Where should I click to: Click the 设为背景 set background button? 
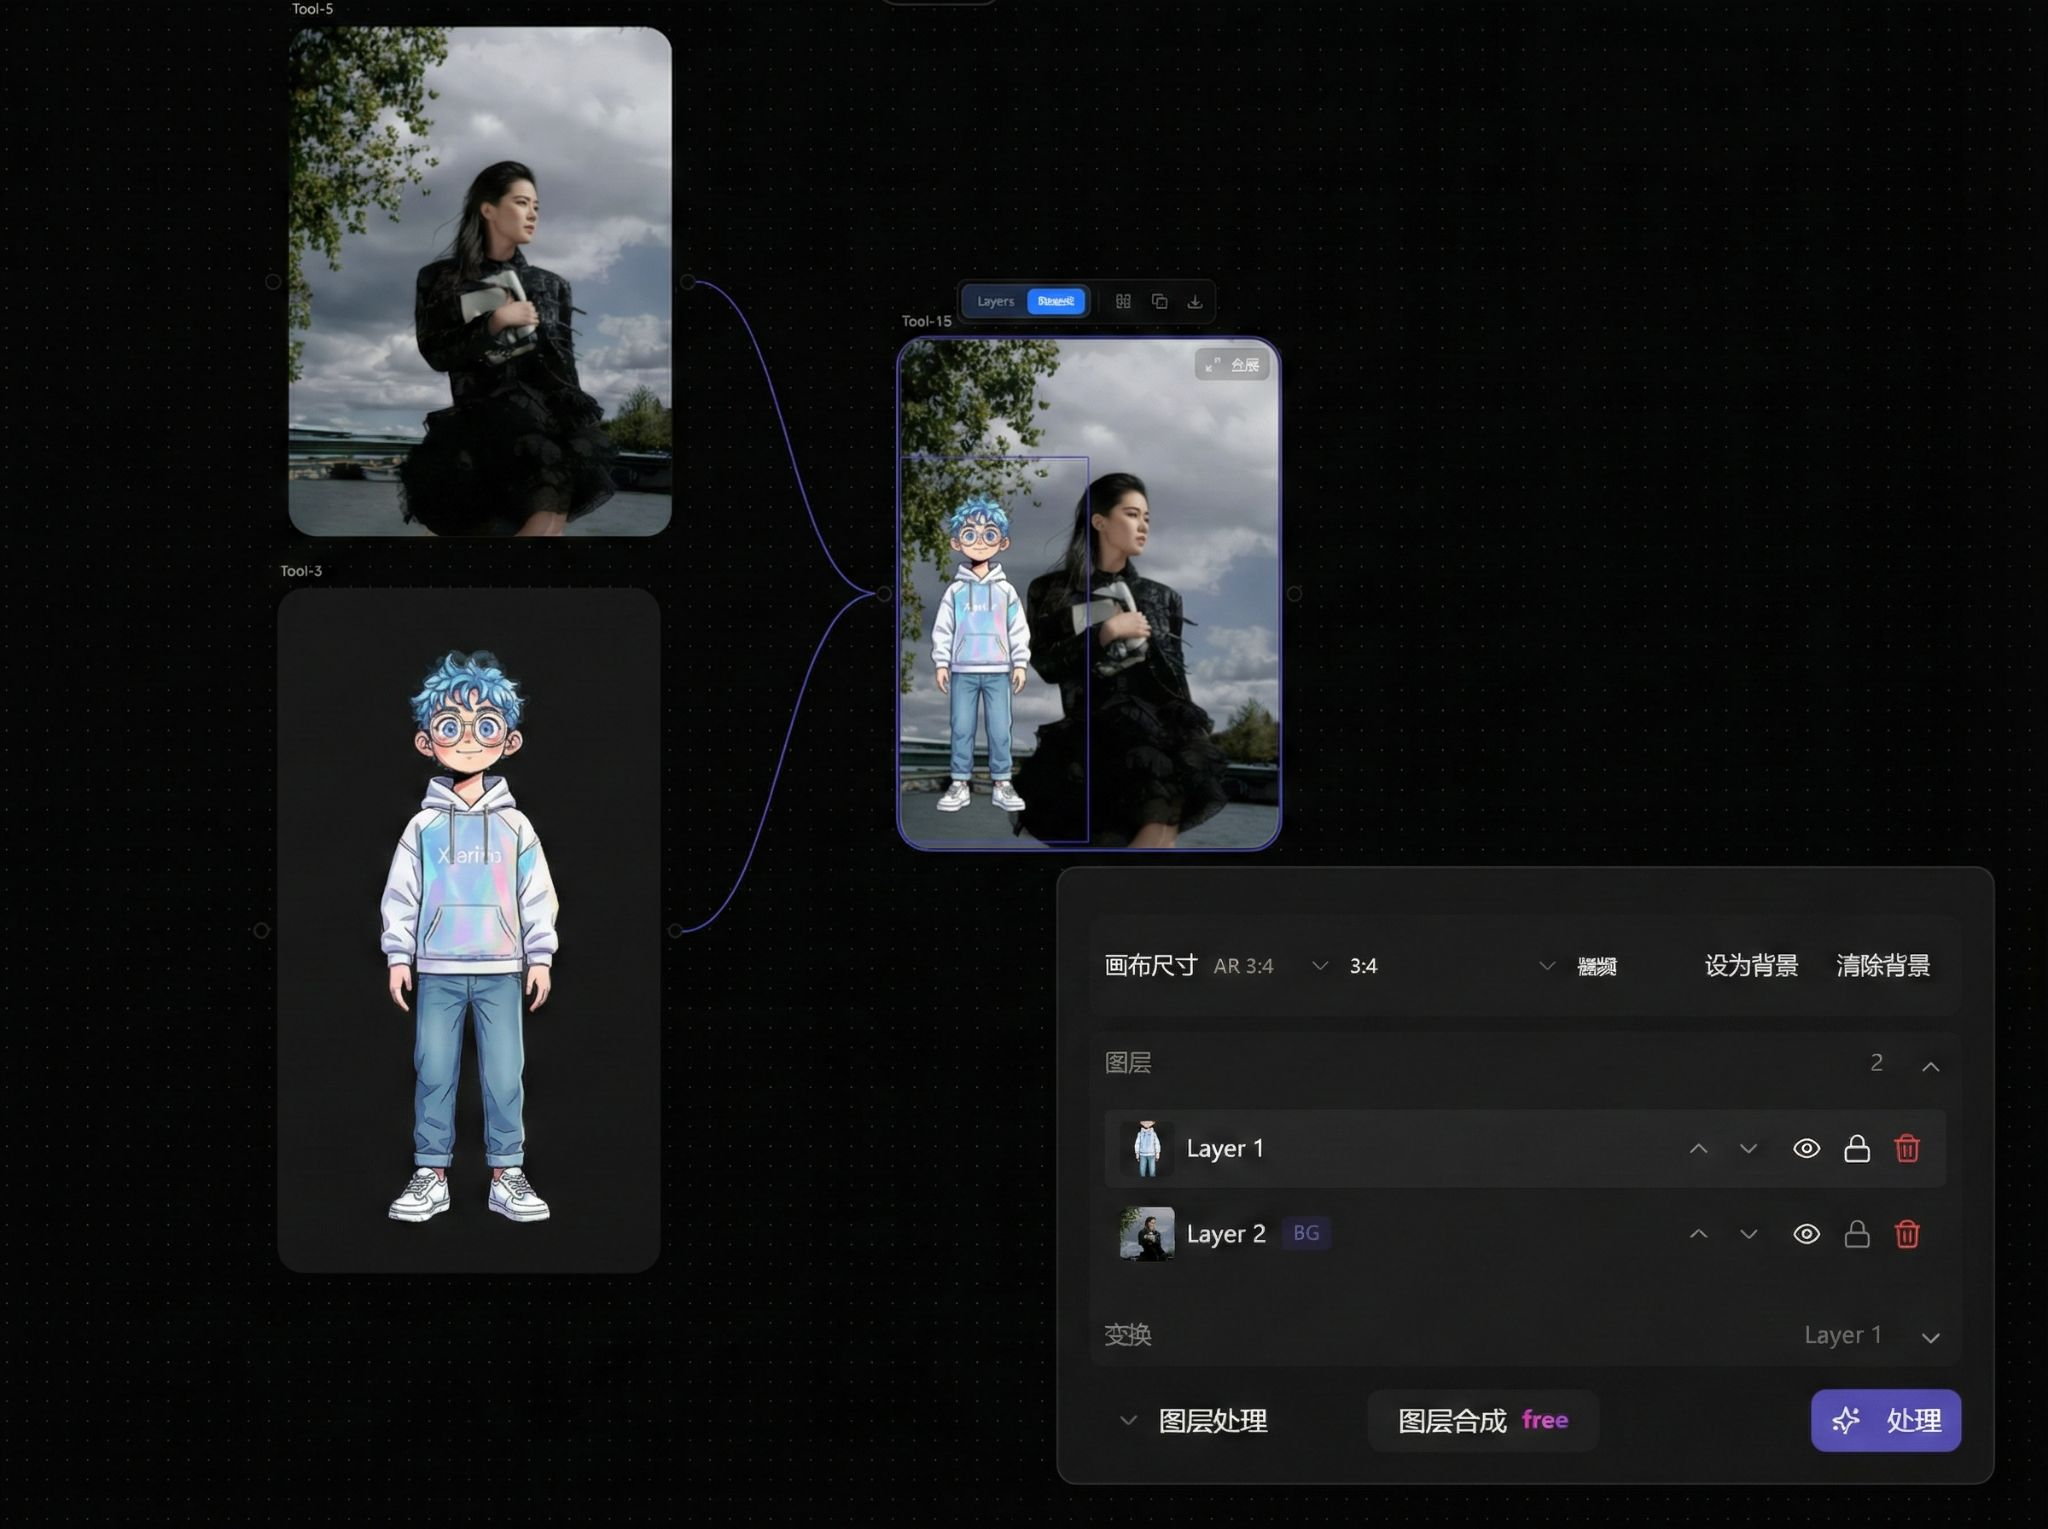[x=1751, y=966]
